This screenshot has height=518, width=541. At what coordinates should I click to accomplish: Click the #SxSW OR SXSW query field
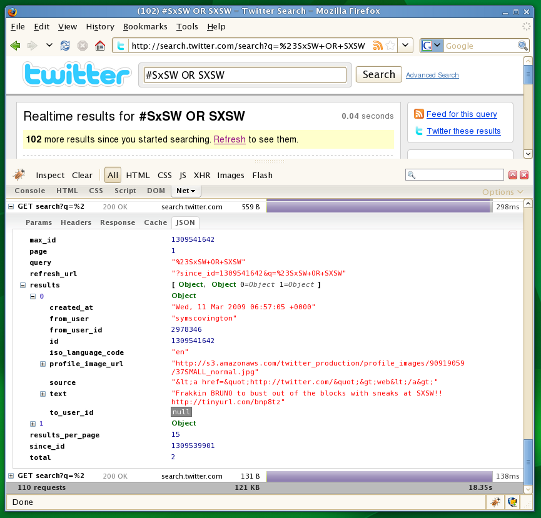(x=245, y=75)
